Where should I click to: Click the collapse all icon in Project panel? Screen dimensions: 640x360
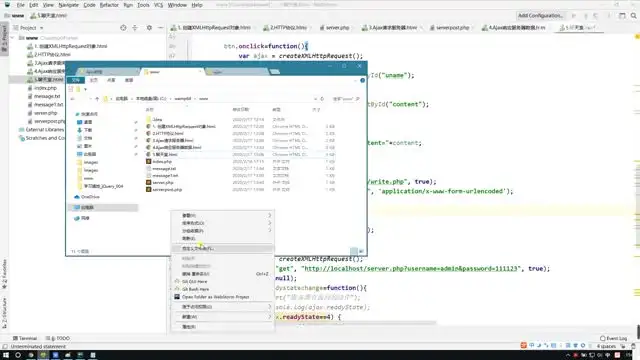[135, 28]
